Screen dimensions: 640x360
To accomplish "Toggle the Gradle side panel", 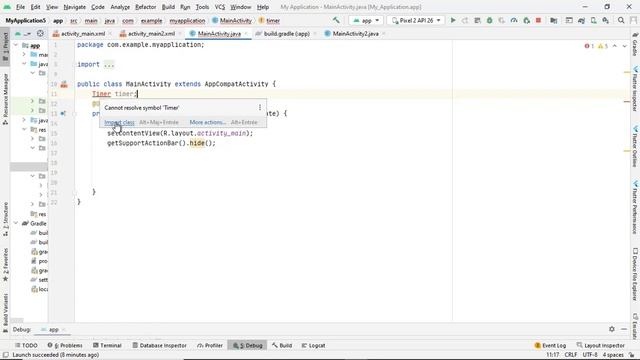I will 635,44.
